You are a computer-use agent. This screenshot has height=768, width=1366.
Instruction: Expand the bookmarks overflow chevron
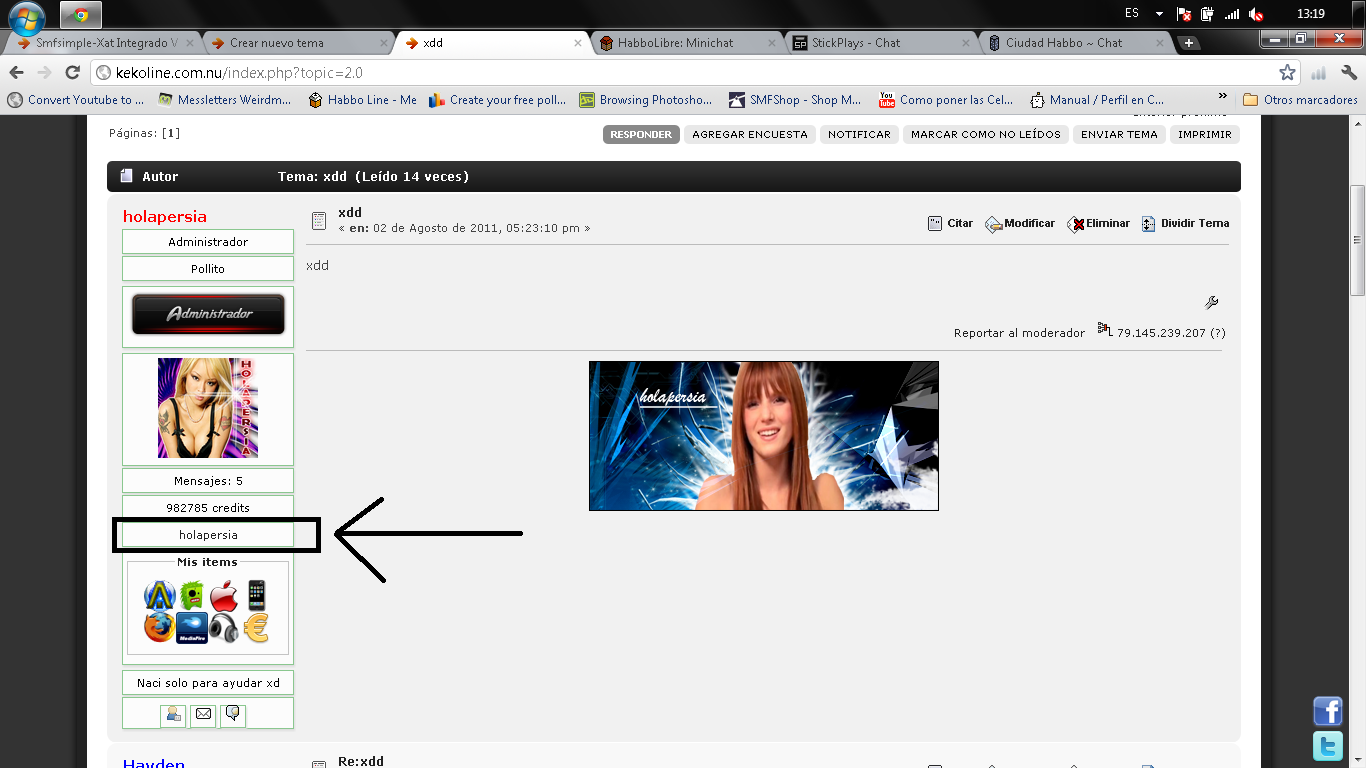[1222, 97]
